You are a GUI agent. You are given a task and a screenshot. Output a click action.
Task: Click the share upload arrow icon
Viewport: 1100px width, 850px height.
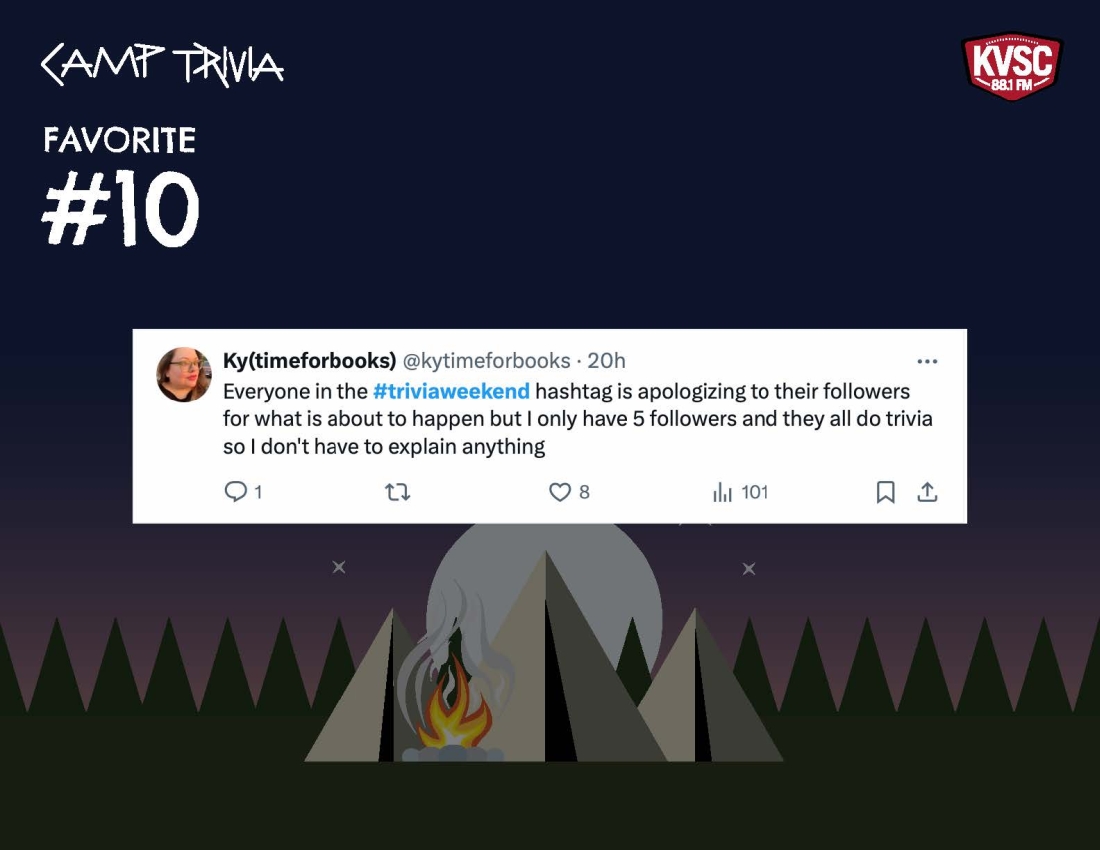(x=927, y=492)
